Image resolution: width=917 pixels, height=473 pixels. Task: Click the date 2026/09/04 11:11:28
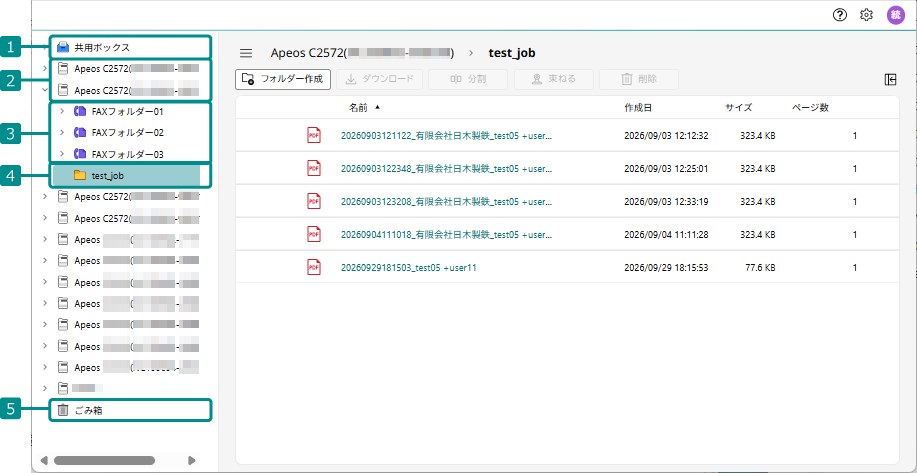pos(666,234)
